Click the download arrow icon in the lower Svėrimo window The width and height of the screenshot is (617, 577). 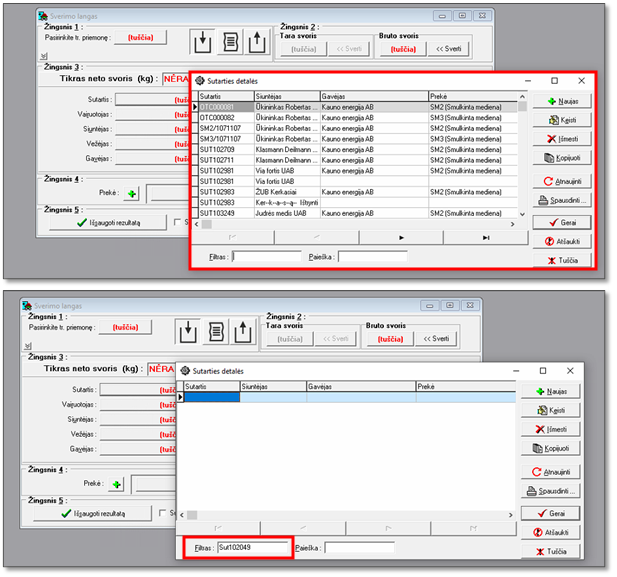pyautogui.click(x=187, y=331)
